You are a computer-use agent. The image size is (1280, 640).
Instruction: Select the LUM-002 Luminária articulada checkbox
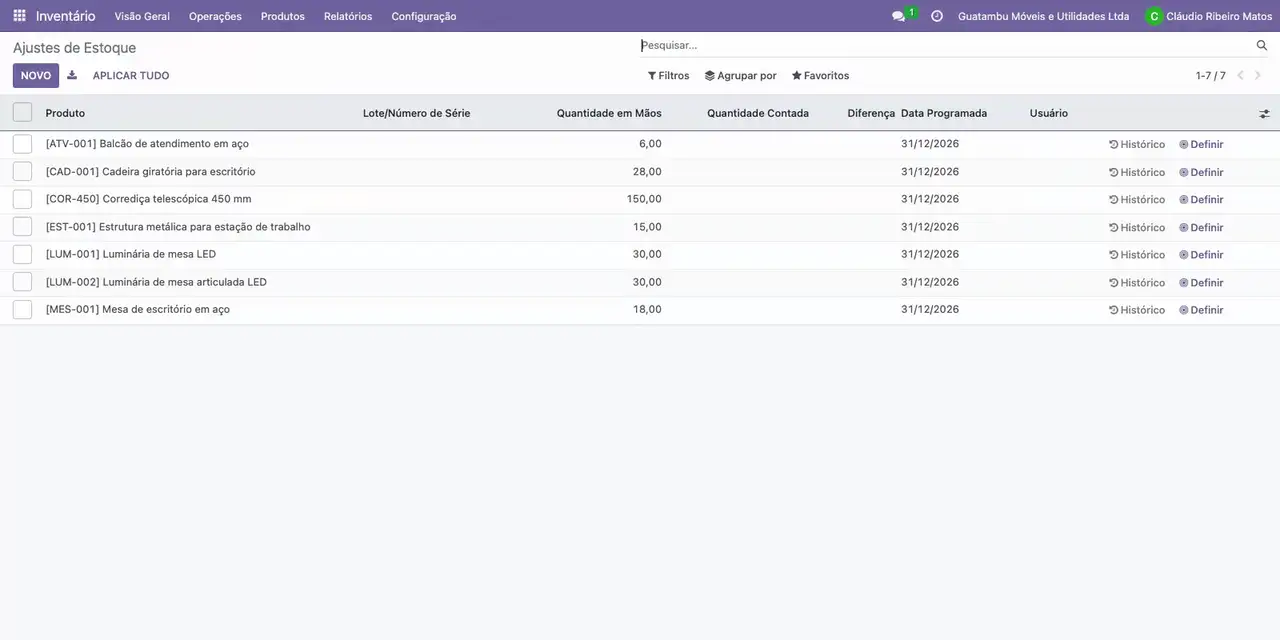point(22,282)
